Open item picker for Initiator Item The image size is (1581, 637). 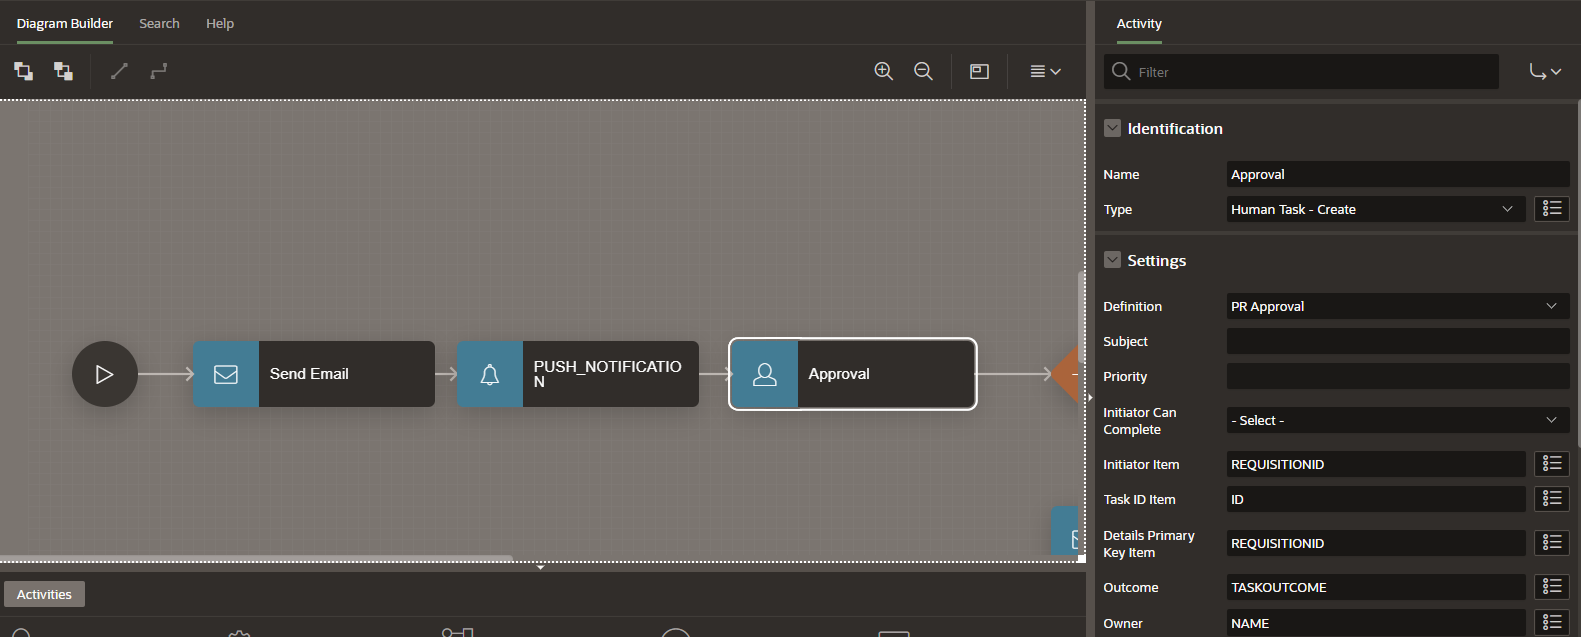coord(1552,464)
